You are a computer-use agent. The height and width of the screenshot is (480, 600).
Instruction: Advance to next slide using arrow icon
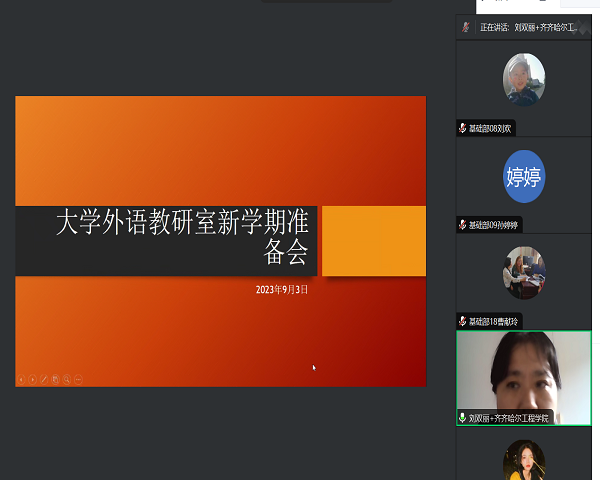[x=32, y=379]
